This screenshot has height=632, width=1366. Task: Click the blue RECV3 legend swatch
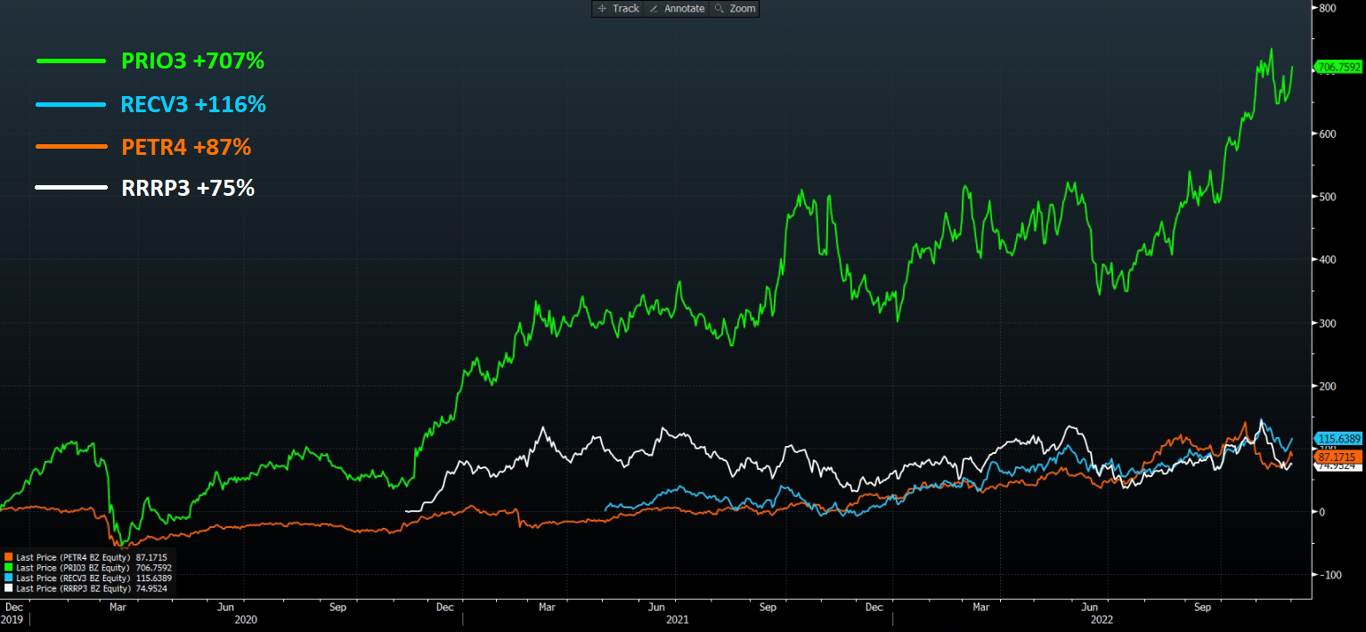9,578
